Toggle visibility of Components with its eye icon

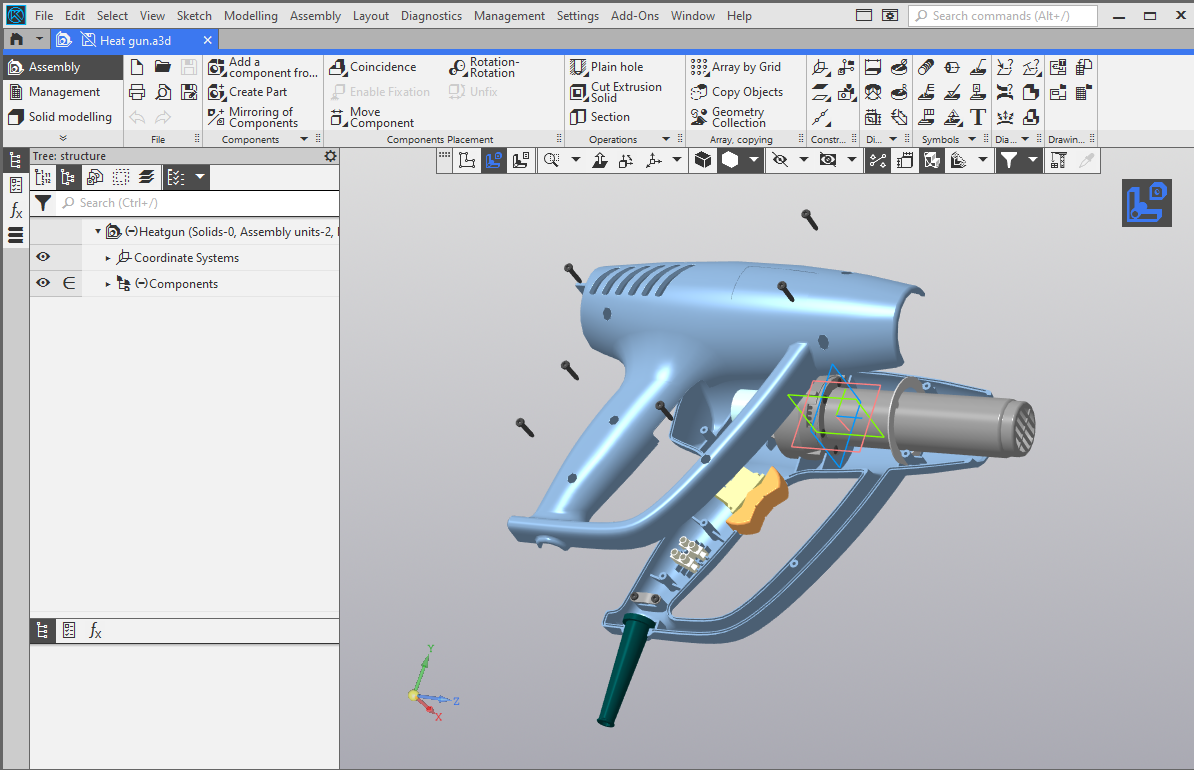coord(43,283)
